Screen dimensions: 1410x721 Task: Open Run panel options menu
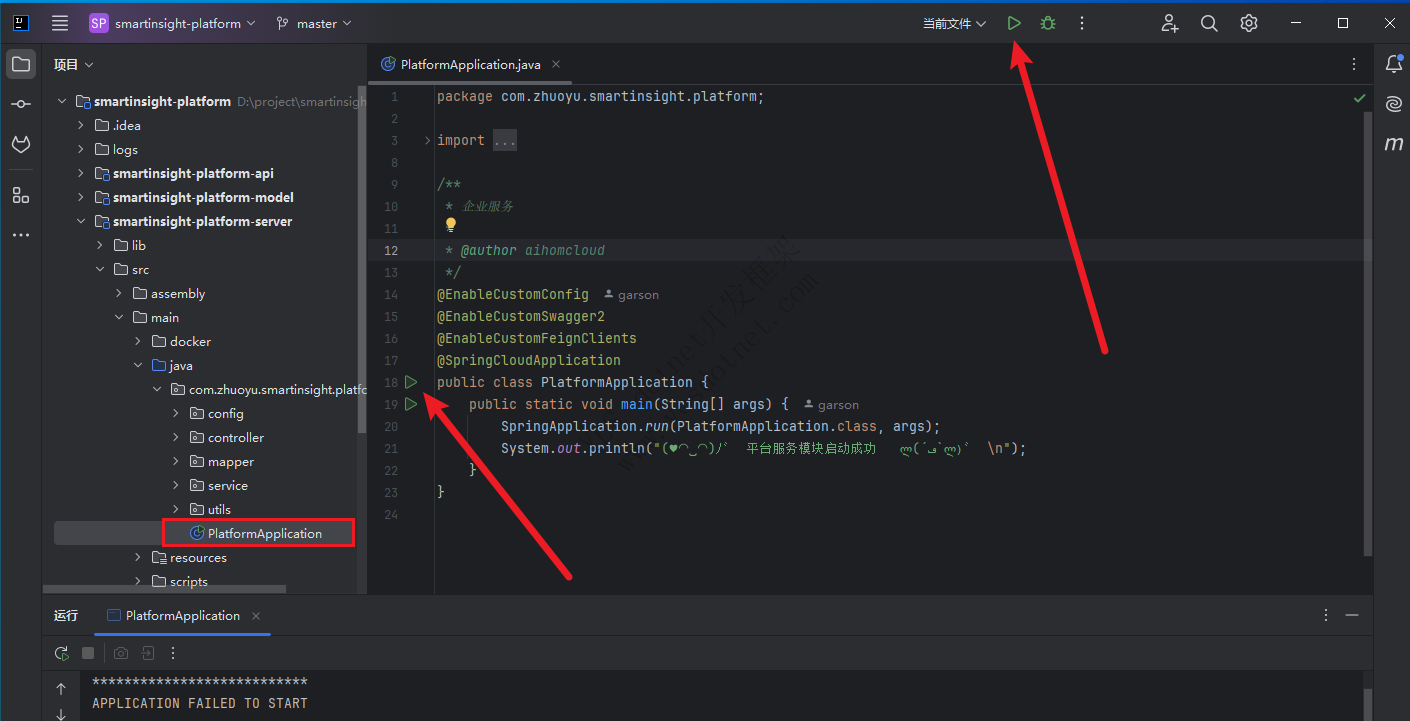[x=1326, y=616]
